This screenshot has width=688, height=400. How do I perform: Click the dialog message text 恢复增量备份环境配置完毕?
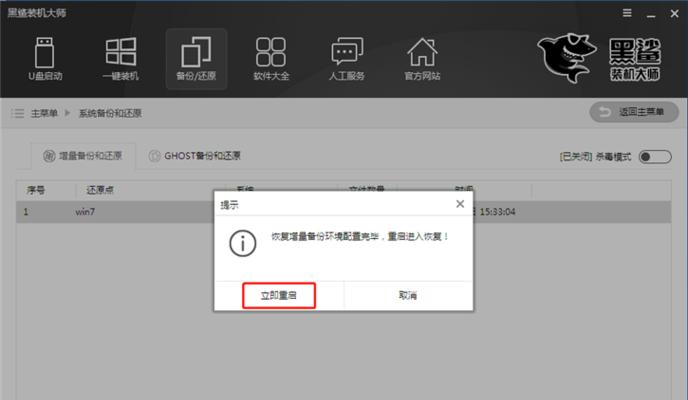coord(325,237)
